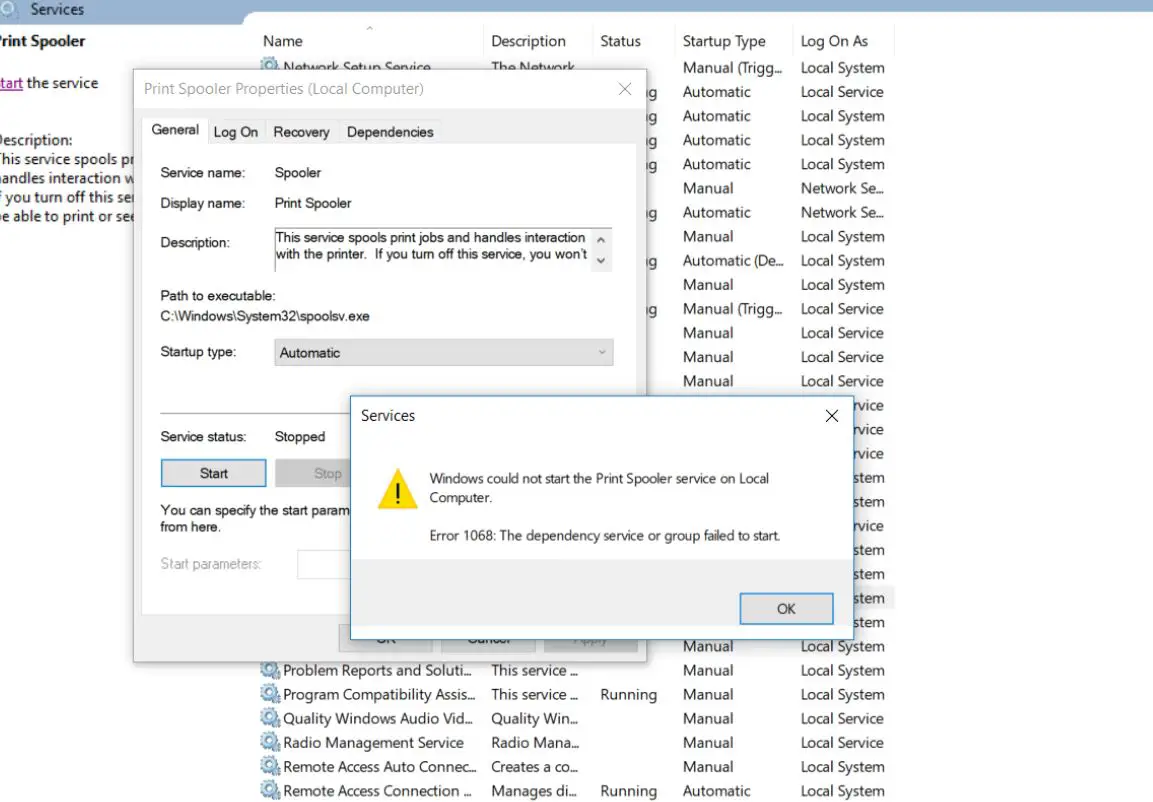Click the greyed-out Stop button
This screenshot has height=802, width=1153.
pos(314,473)
